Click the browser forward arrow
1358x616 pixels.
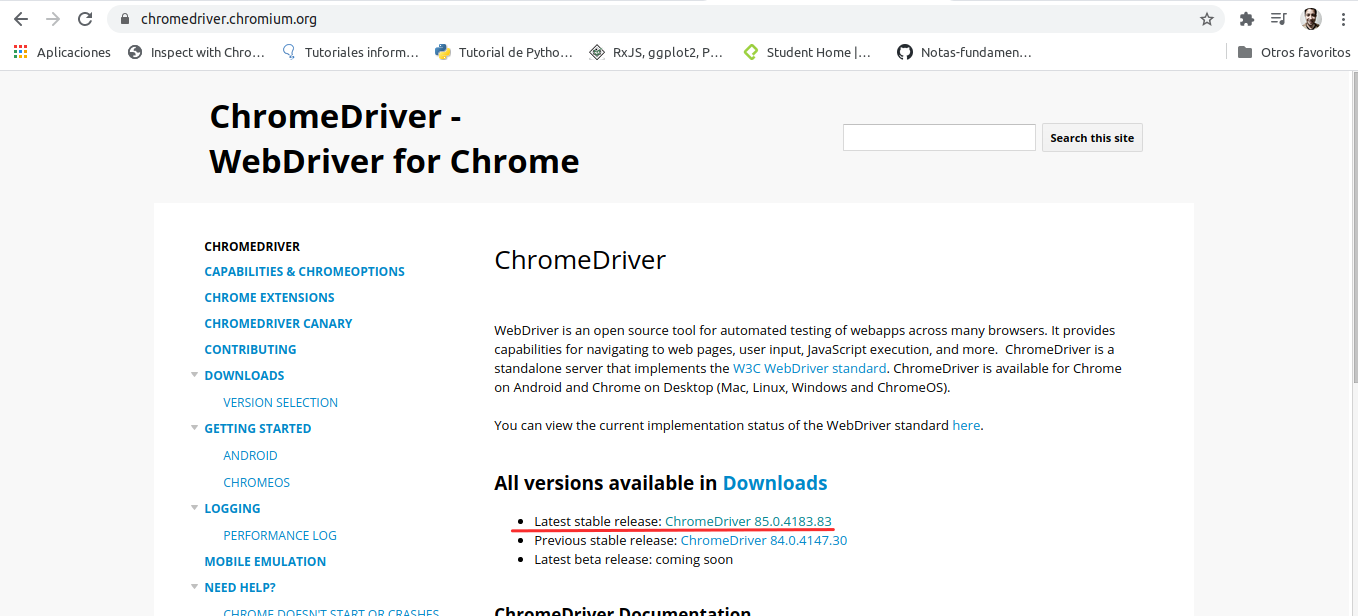click(x=53, y=19)
